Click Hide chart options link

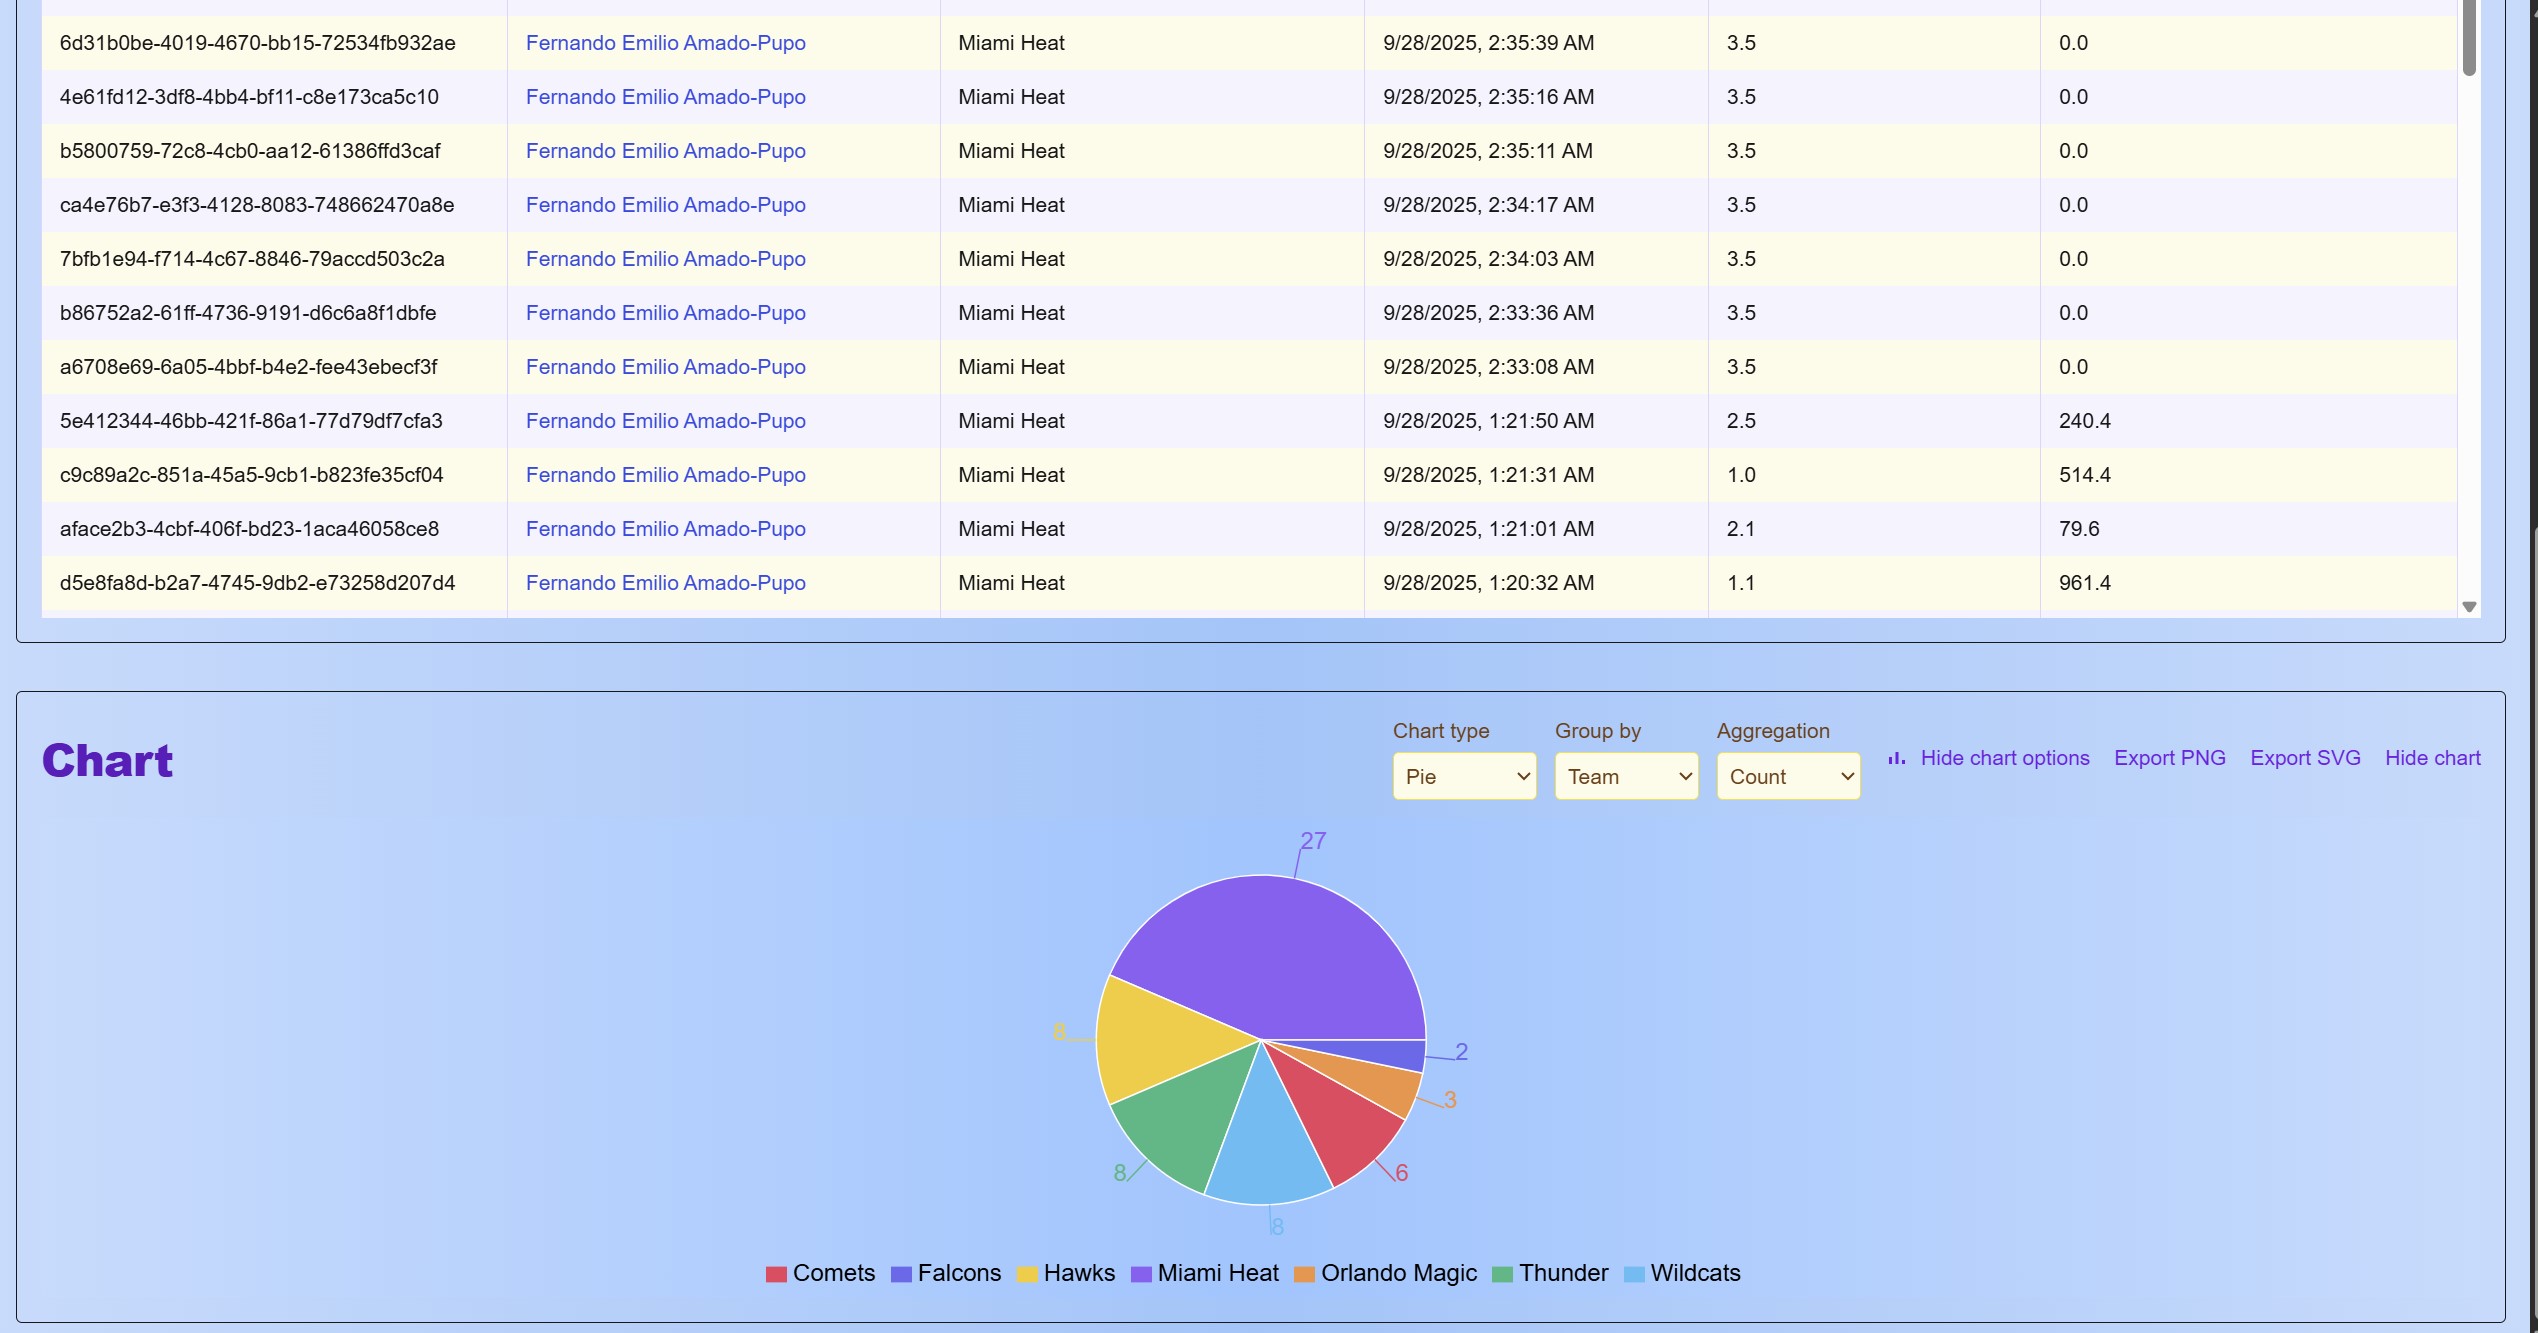[2004, 759]
